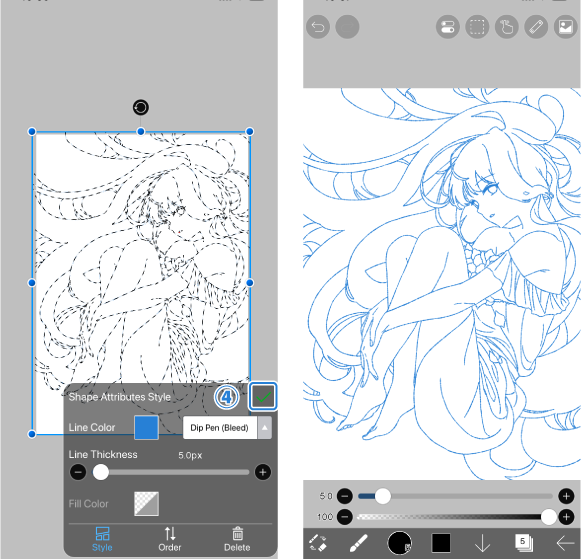Switch to the Order tab
The image size is (581, 559).
(170, 539)
